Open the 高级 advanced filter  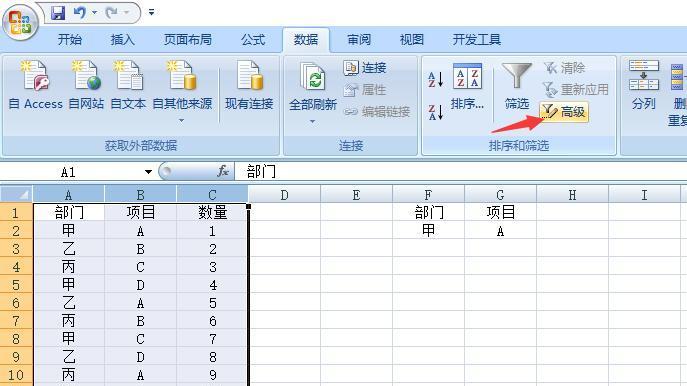564,112
